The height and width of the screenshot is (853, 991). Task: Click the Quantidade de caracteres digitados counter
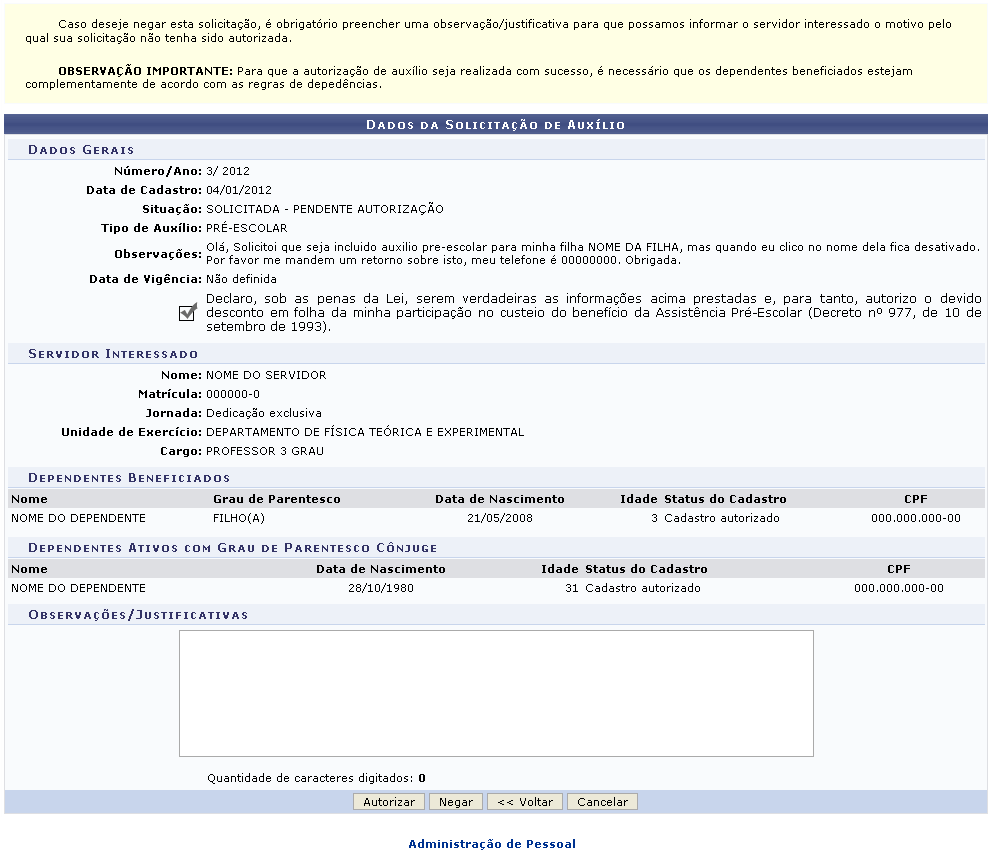(x=316, y=777)
